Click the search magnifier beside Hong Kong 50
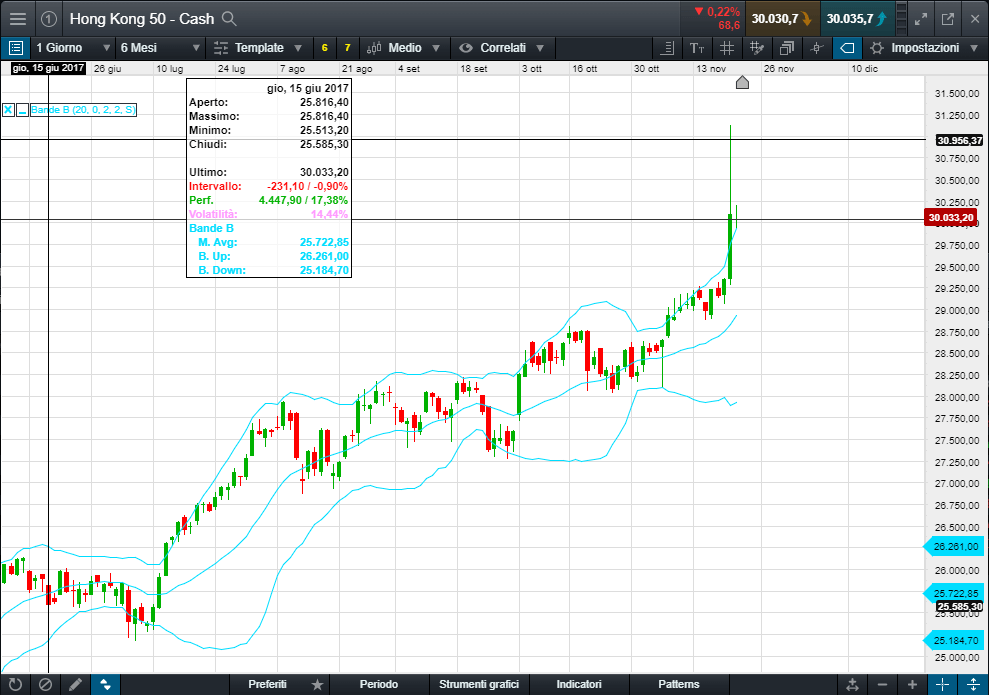This screenshot has width=989, height=695. tap(229, 18)
